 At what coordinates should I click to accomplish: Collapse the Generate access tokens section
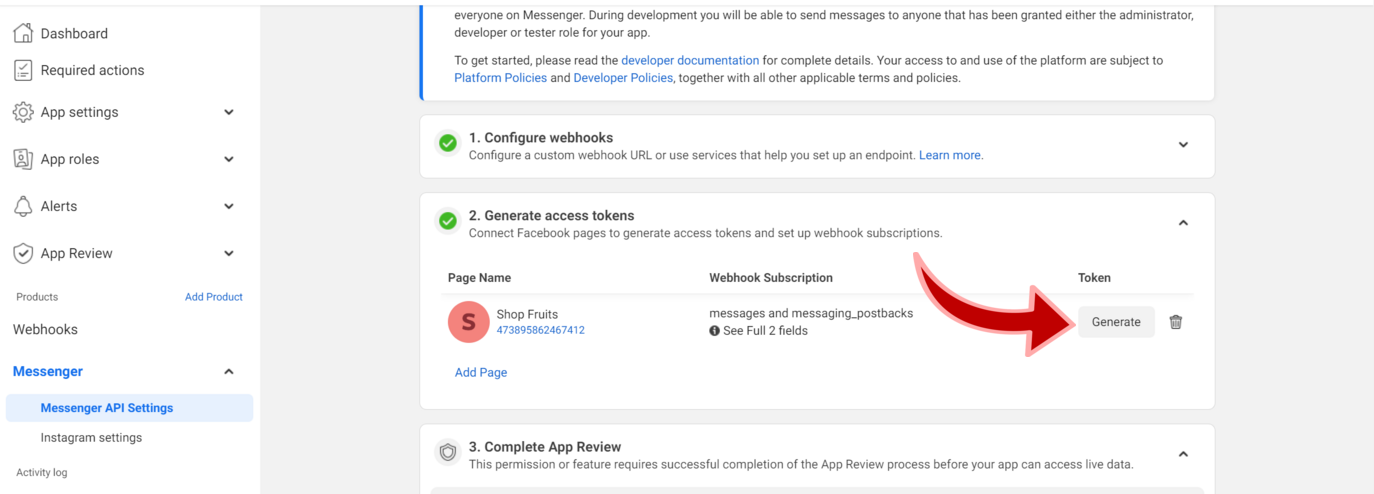coord(1183,223)
